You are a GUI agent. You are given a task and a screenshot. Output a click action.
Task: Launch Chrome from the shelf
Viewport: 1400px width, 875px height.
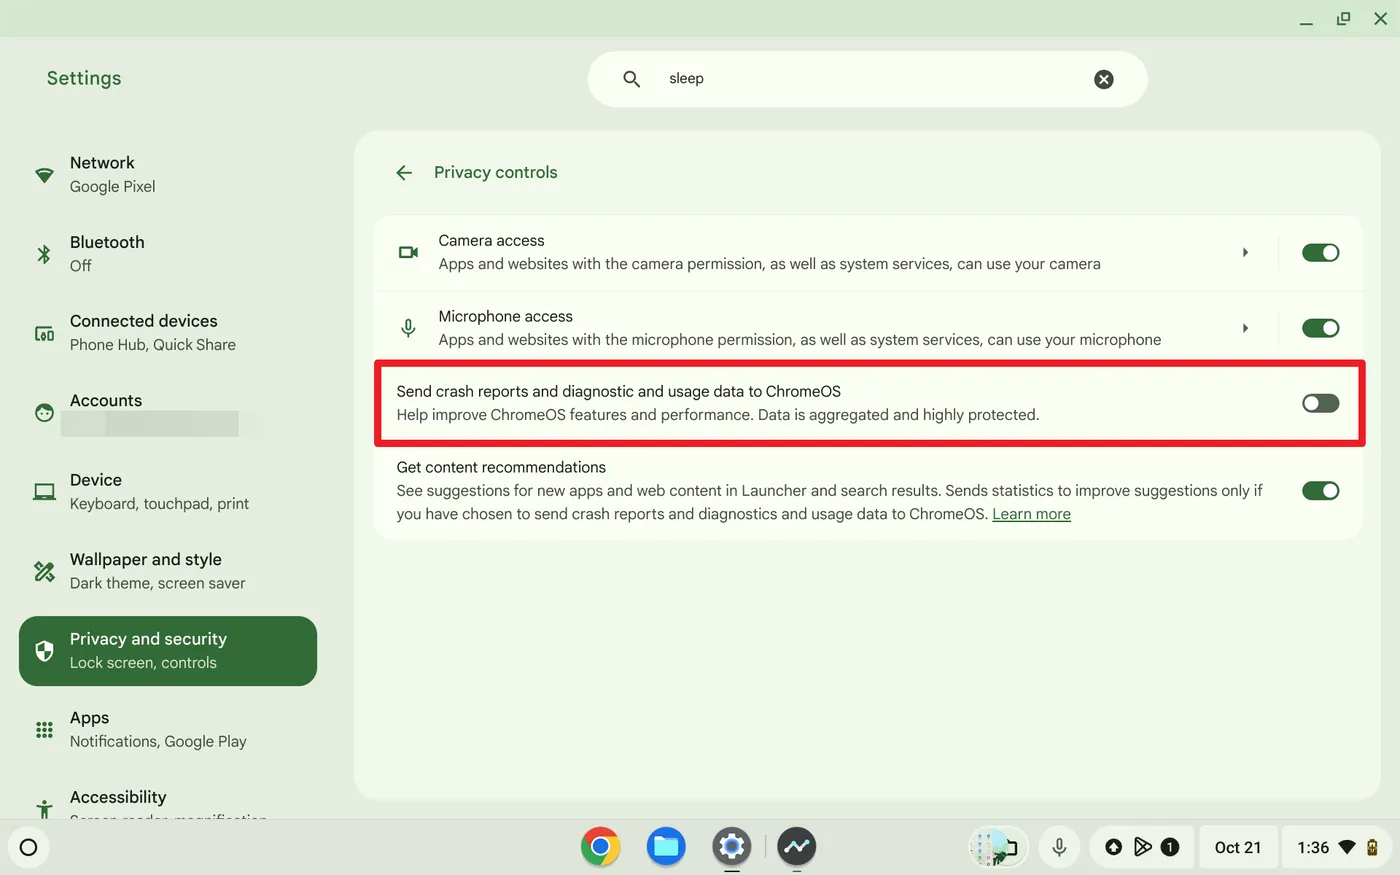(600, 847)
